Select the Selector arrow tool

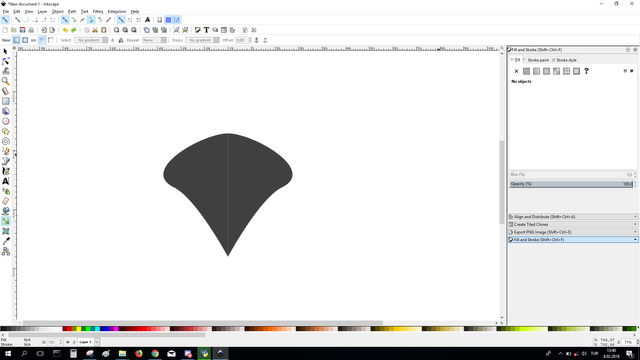click(5, 51)
